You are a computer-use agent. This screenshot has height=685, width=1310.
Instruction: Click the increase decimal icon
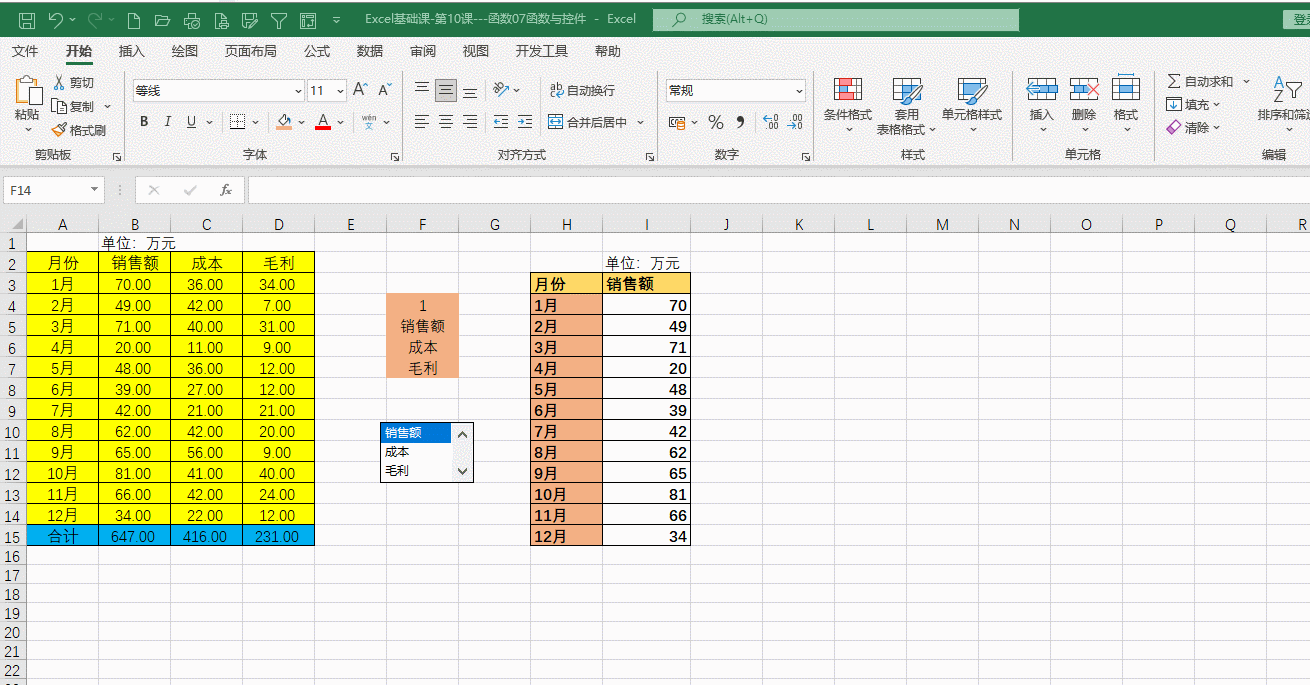770,122
